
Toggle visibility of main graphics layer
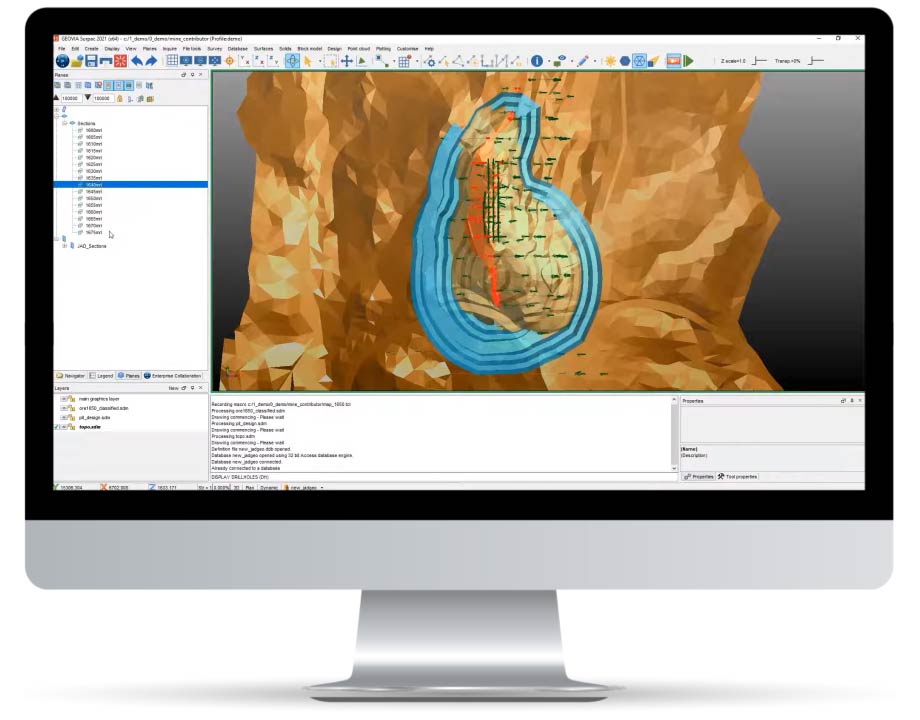click(64, 399)
